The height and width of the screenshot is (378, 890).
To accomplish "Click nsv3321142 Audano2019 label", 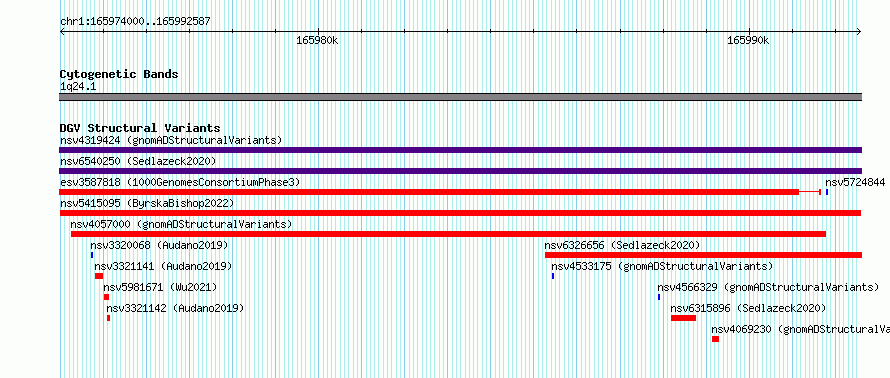I will (x=175, y=308).
